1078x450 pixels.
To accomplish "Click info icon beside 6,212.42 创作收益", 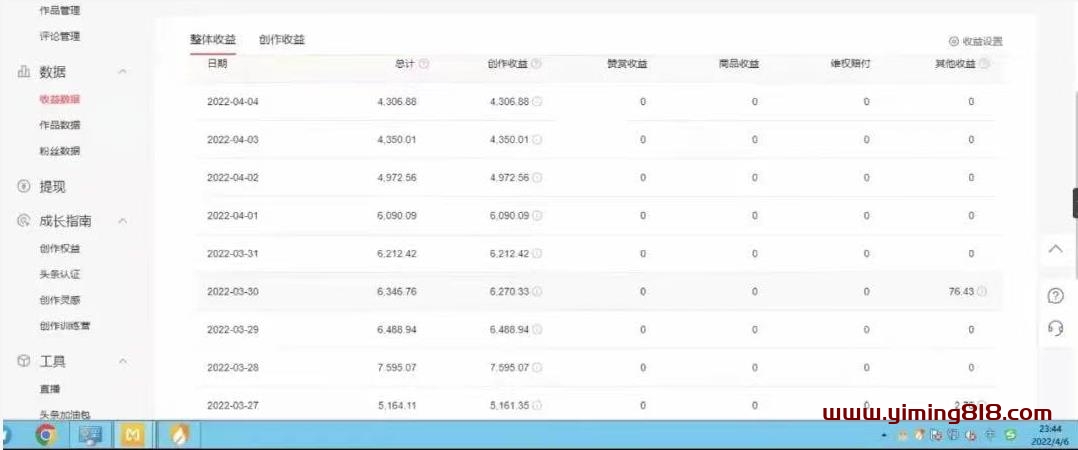I will point(537,254).
